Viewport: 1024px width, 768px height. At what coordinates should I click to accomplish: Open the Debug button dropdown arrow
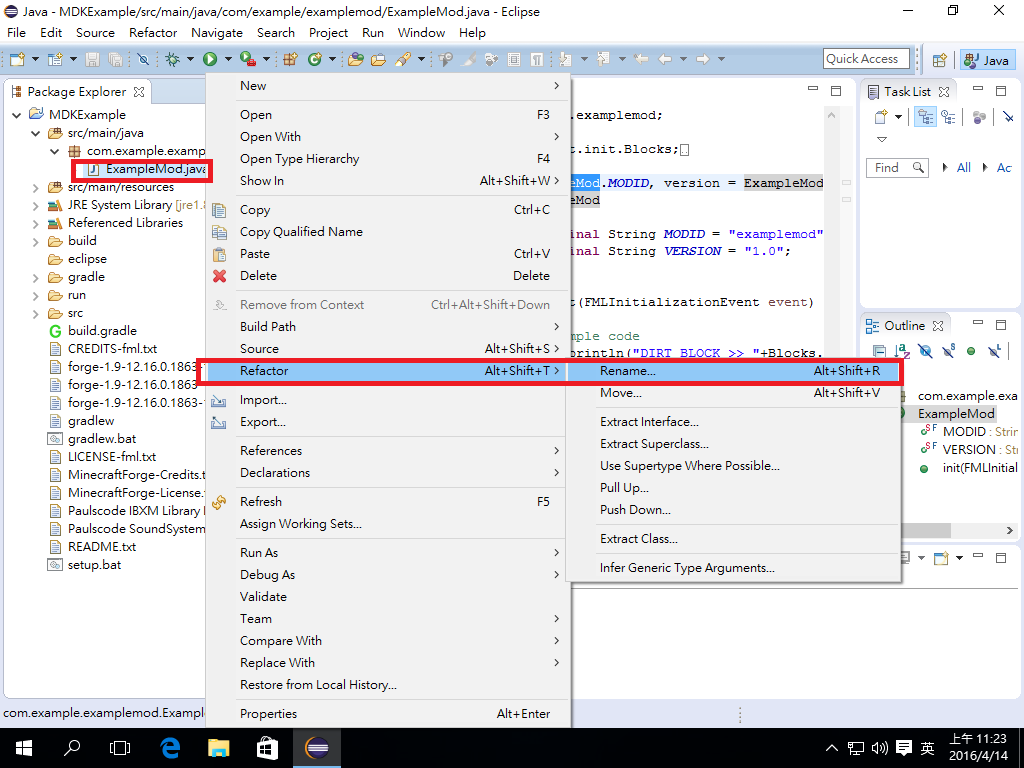click(190, 59)
